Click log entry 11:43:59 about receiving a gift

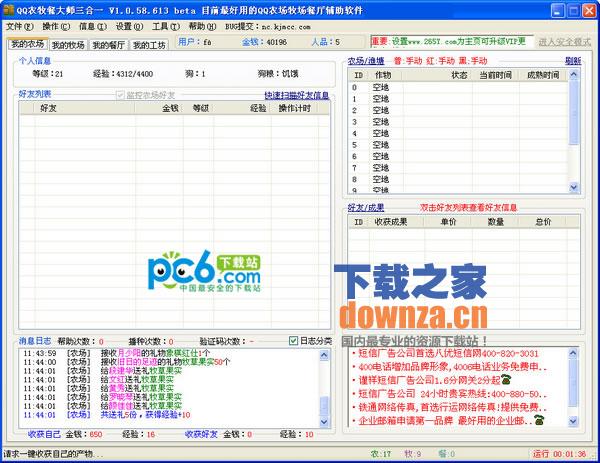click(117, 353)
